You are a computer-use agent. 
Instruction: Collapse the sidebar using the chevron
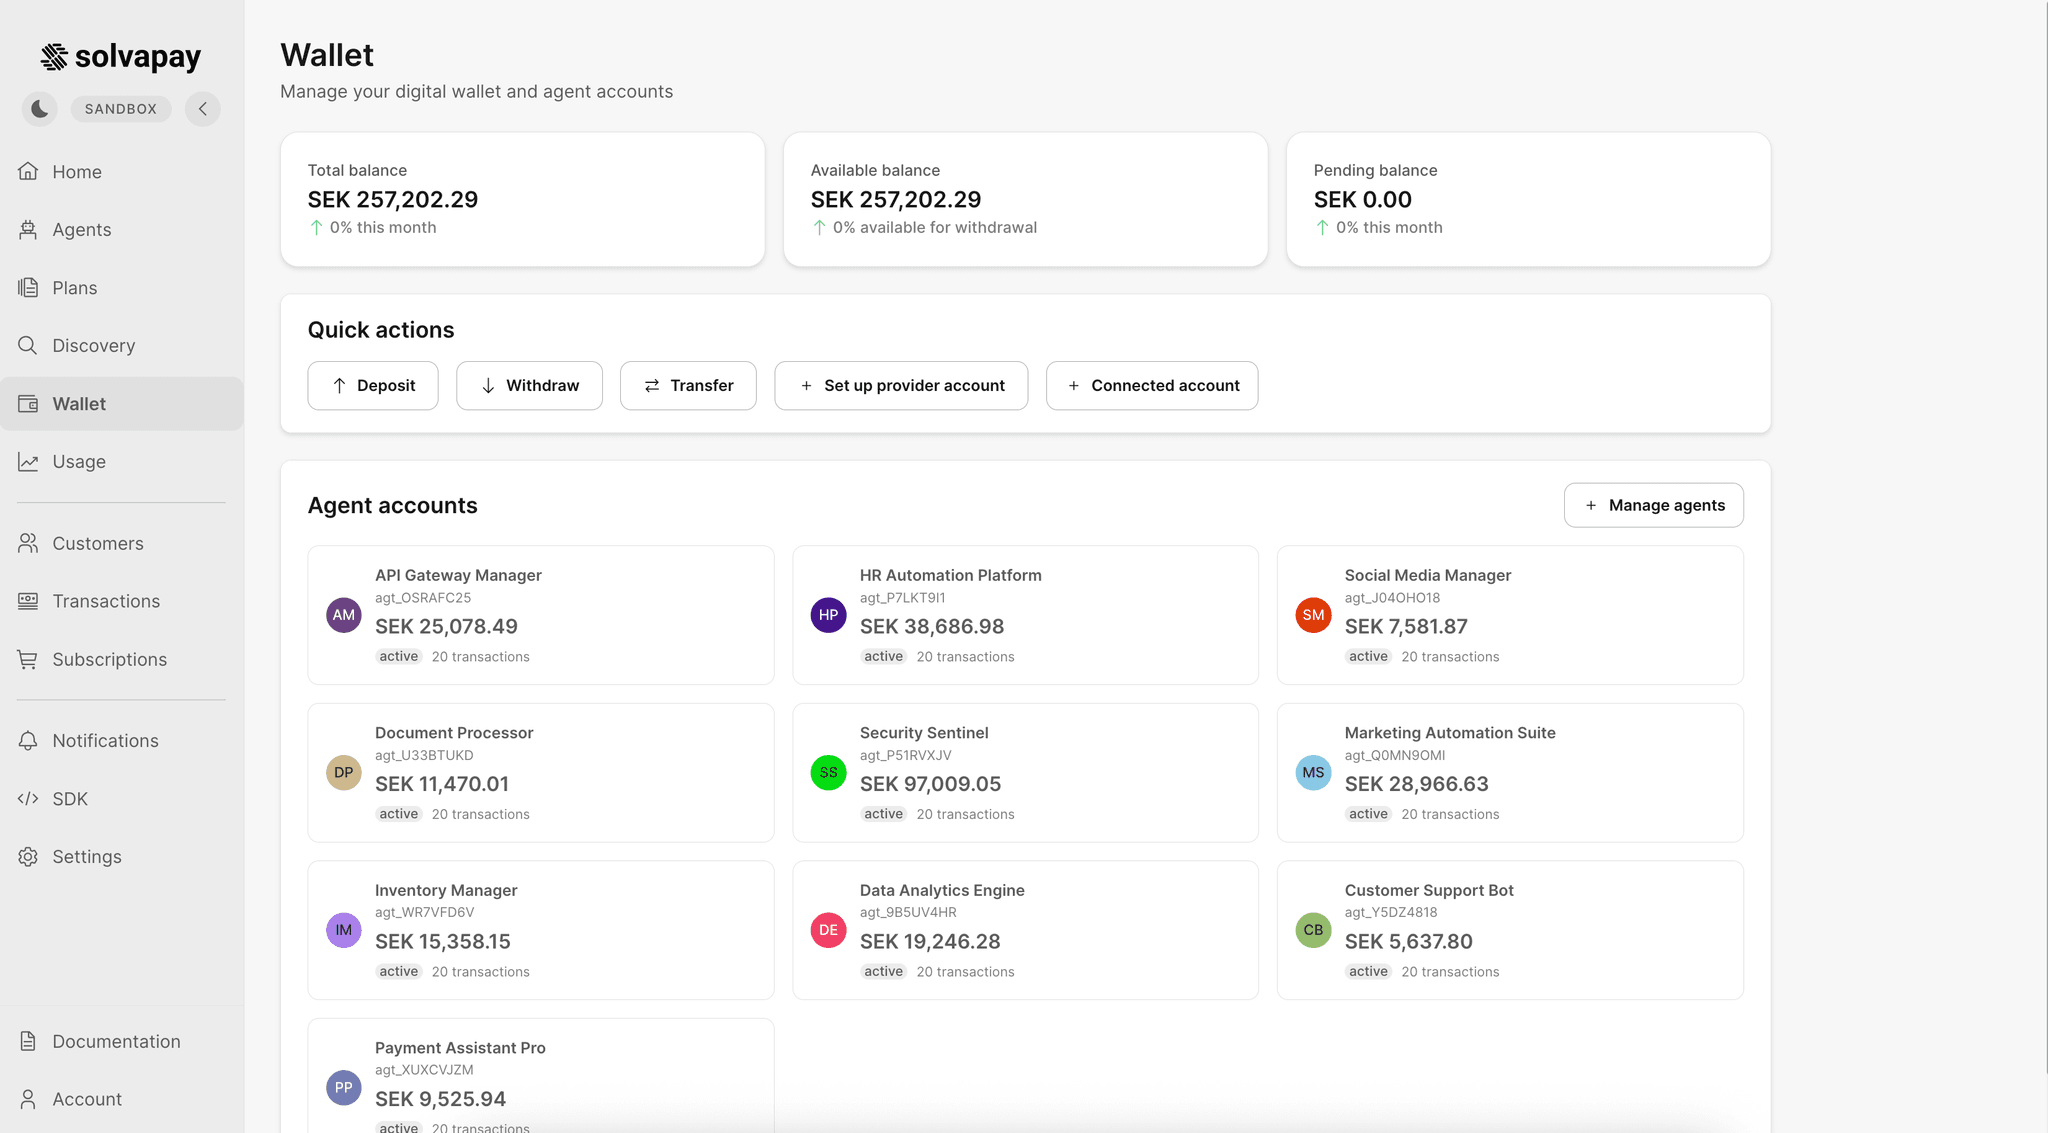(x=203, y=108)
